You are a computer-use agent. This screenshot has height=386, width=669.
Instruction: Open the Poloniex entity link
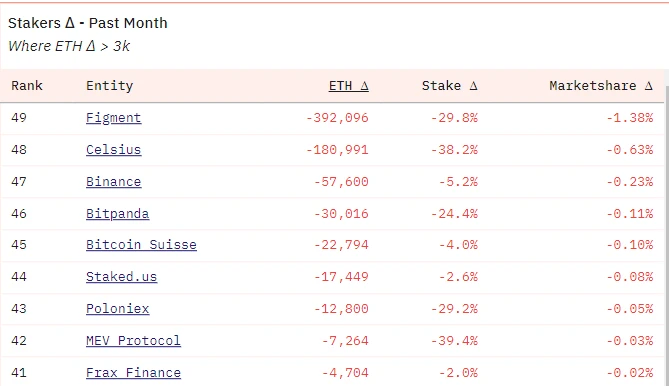click(117, 309)
